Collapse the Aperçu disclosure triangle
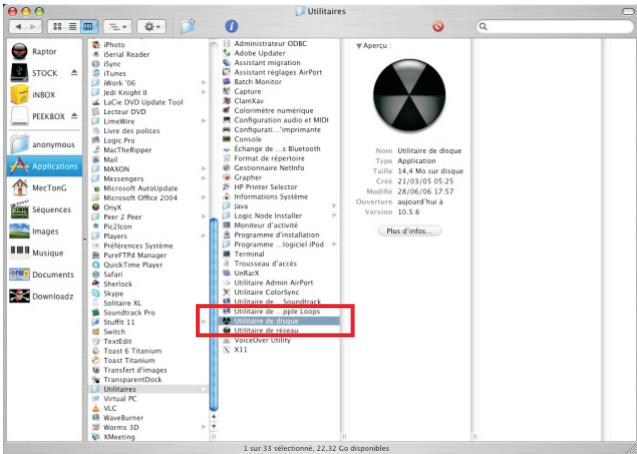This screenshot has width=637, height=454. pyautogui.click(x=359, y=46)
